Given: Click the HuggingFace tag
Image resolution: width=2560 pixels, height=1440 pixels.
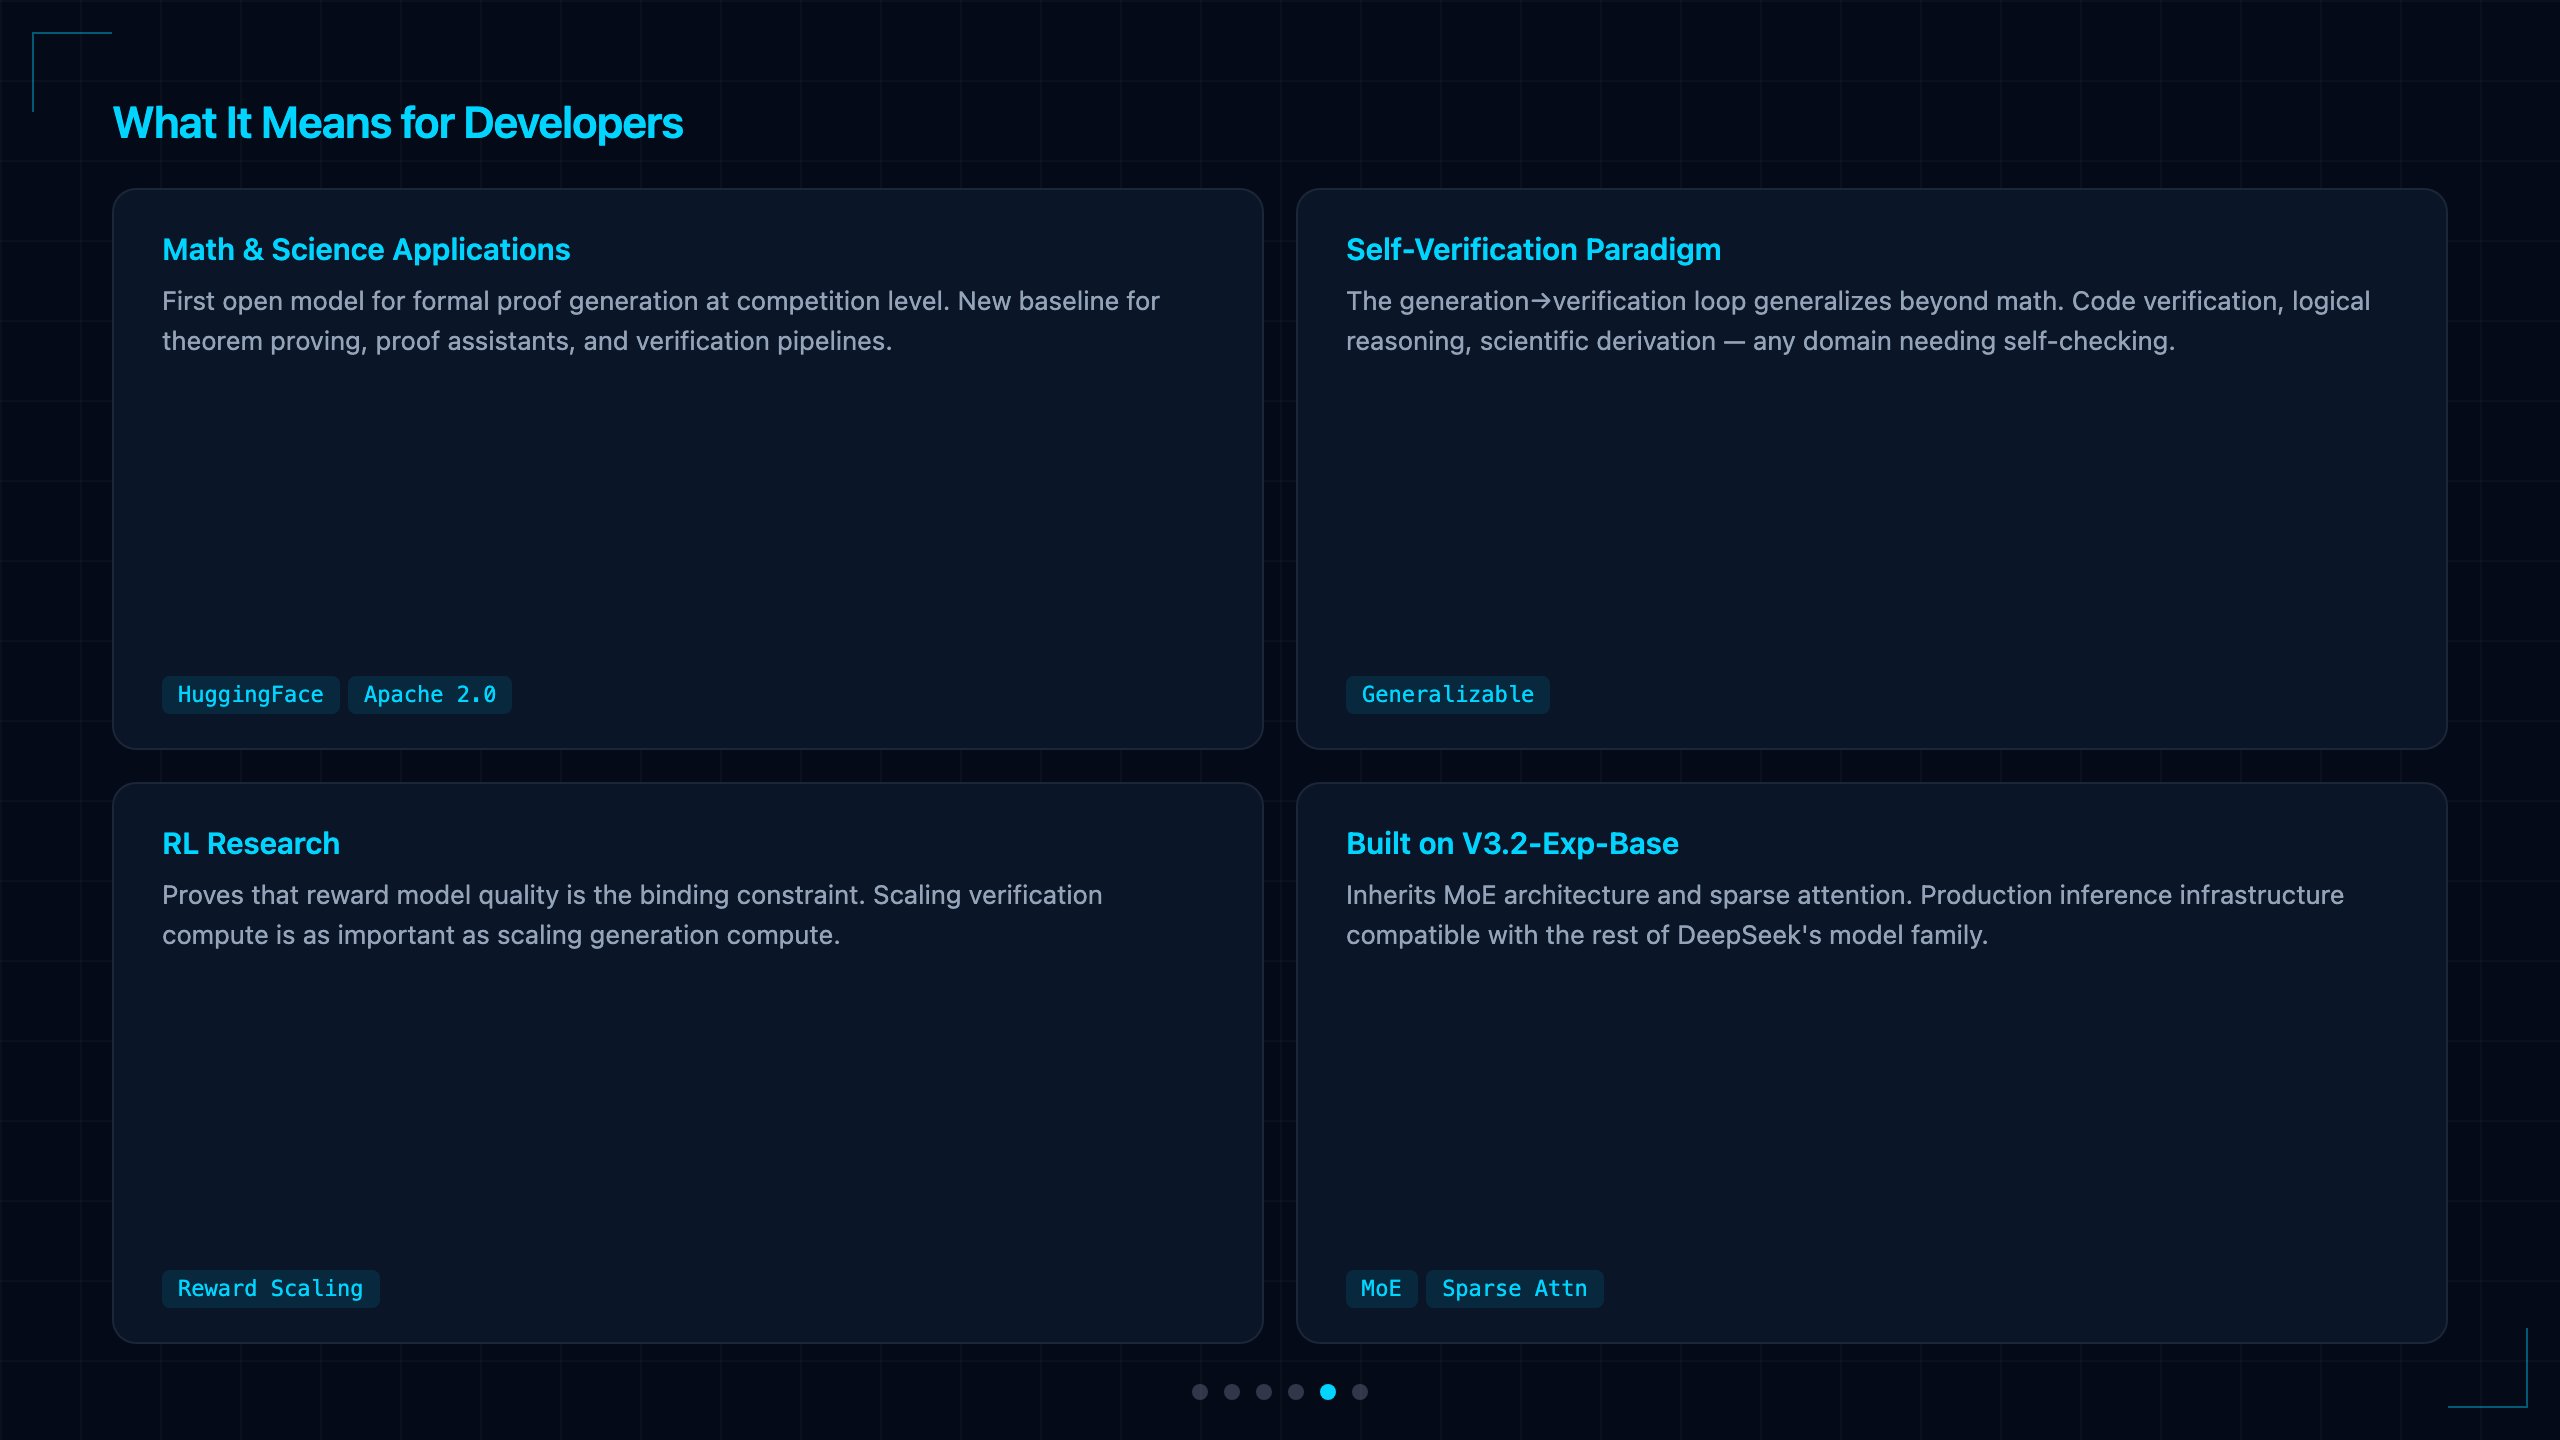Looking at the screenshot, I should 250,694.
